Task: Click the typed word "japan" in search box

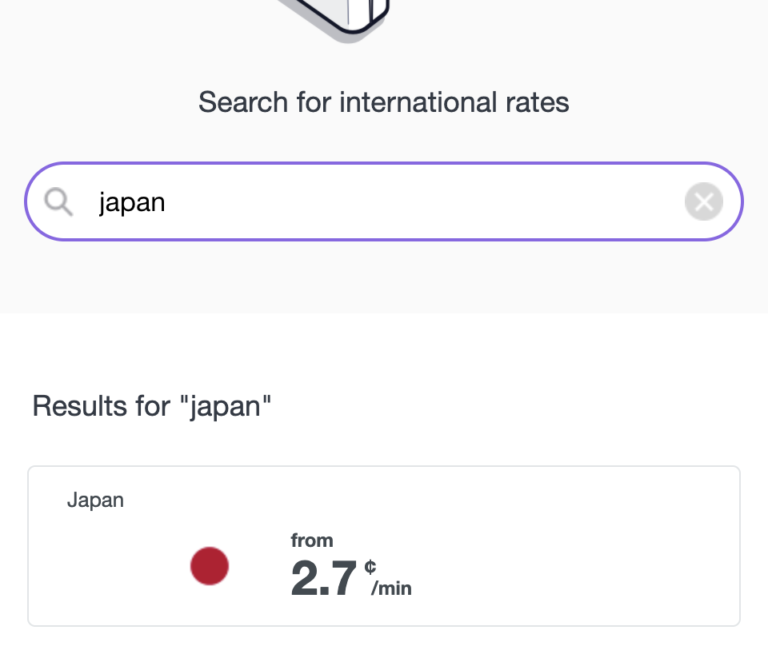Action: pyautogui.click(x=131, y=203)
